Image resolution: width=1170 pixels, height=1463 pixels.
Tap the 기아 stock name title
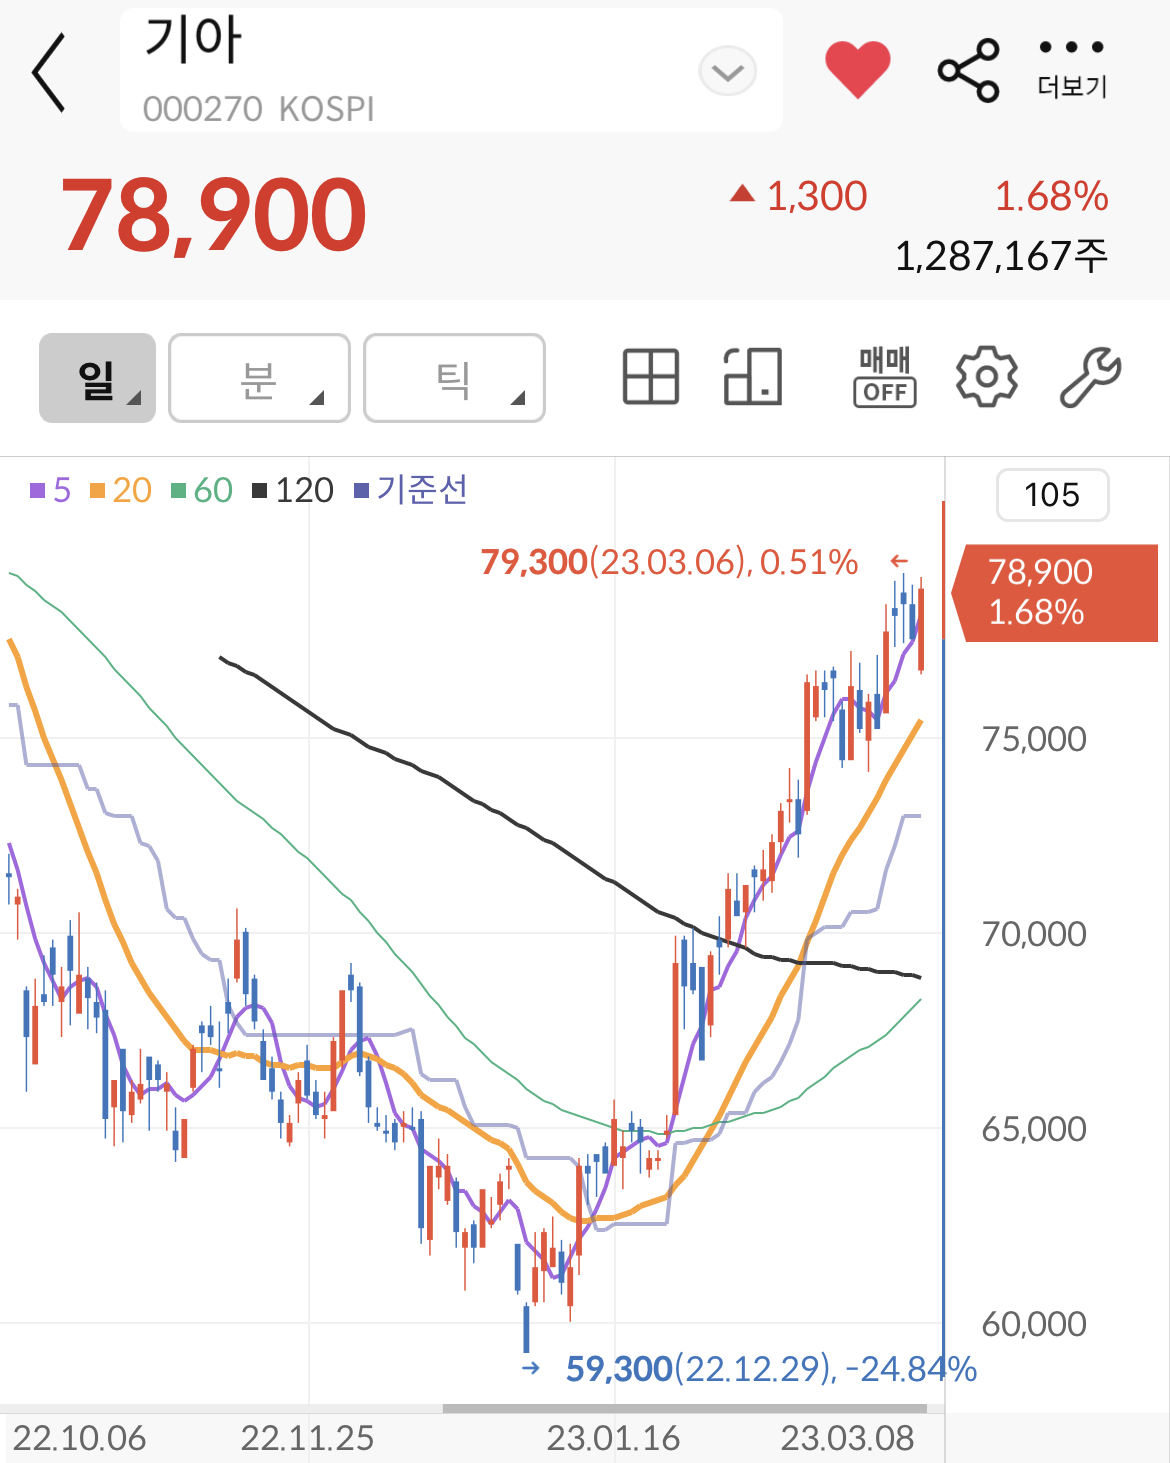193,41
